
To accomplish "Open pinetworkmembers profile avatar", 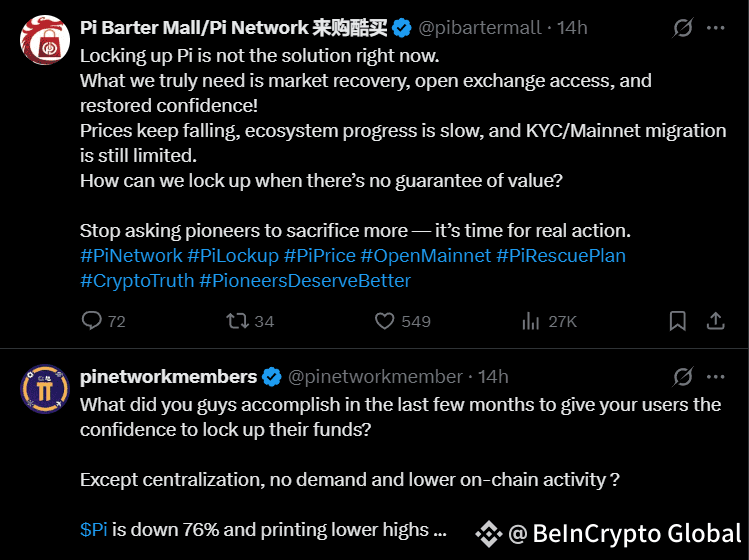I will [x=45, y=389].
